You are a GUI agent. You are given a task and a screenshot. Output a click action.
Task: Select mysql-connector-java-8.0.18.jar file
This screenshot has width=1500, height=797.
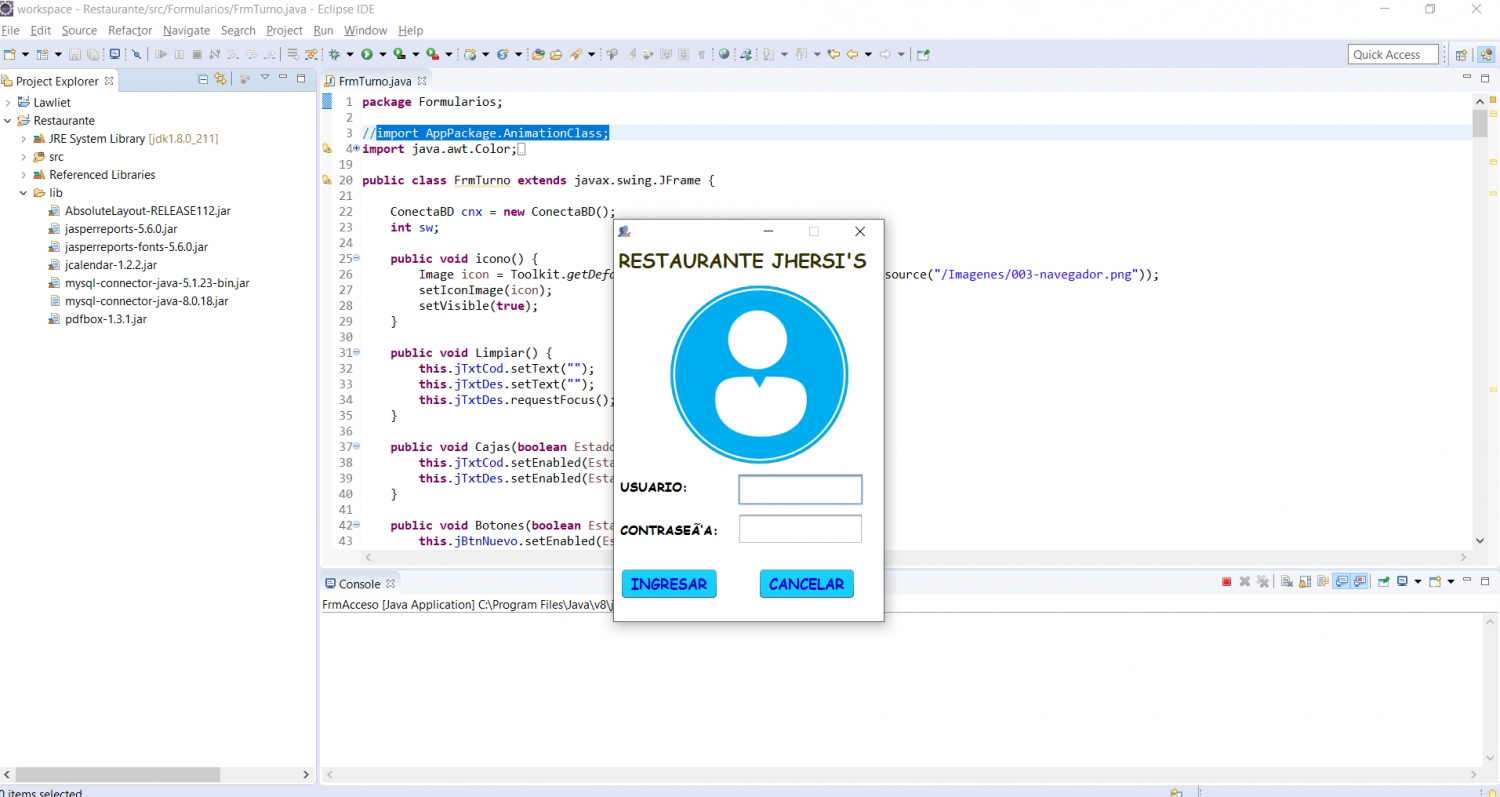(x=146, y=301)
